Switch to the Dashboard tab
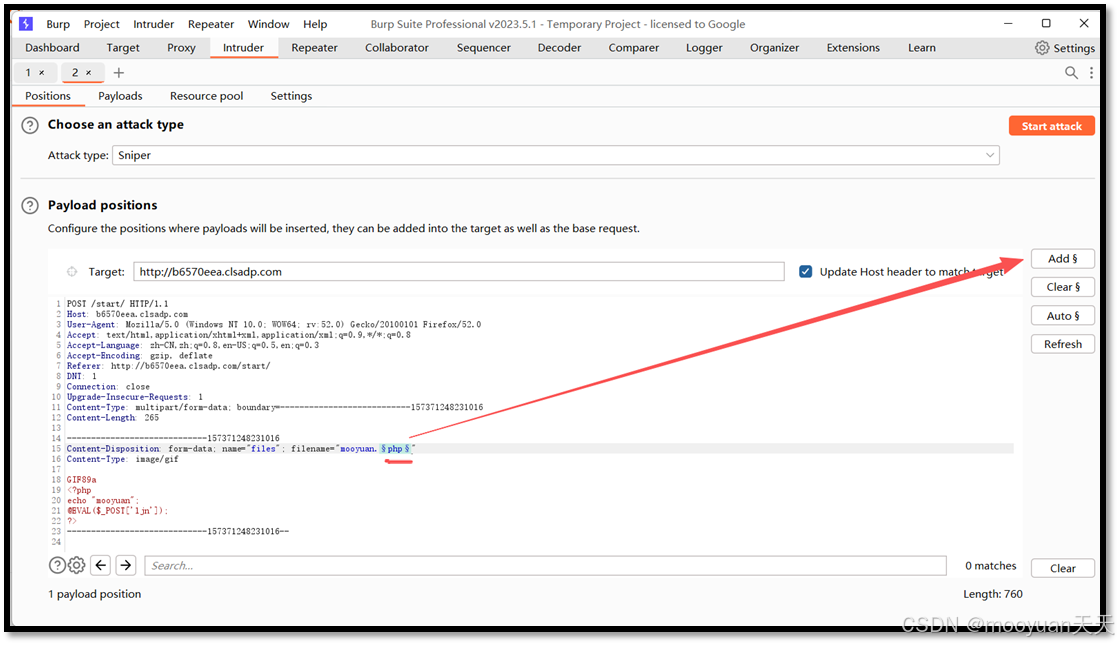 [x=52, y=48]
